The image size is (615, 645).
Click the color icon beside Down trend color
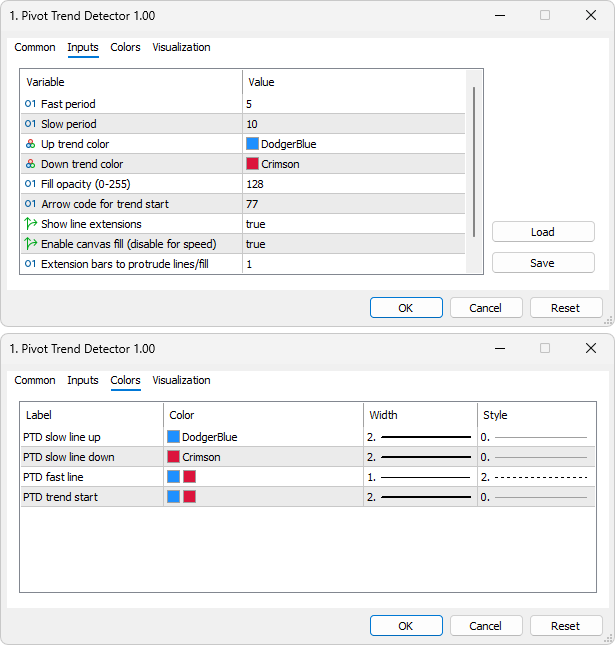pyautogui.click(x=30, y=164)
